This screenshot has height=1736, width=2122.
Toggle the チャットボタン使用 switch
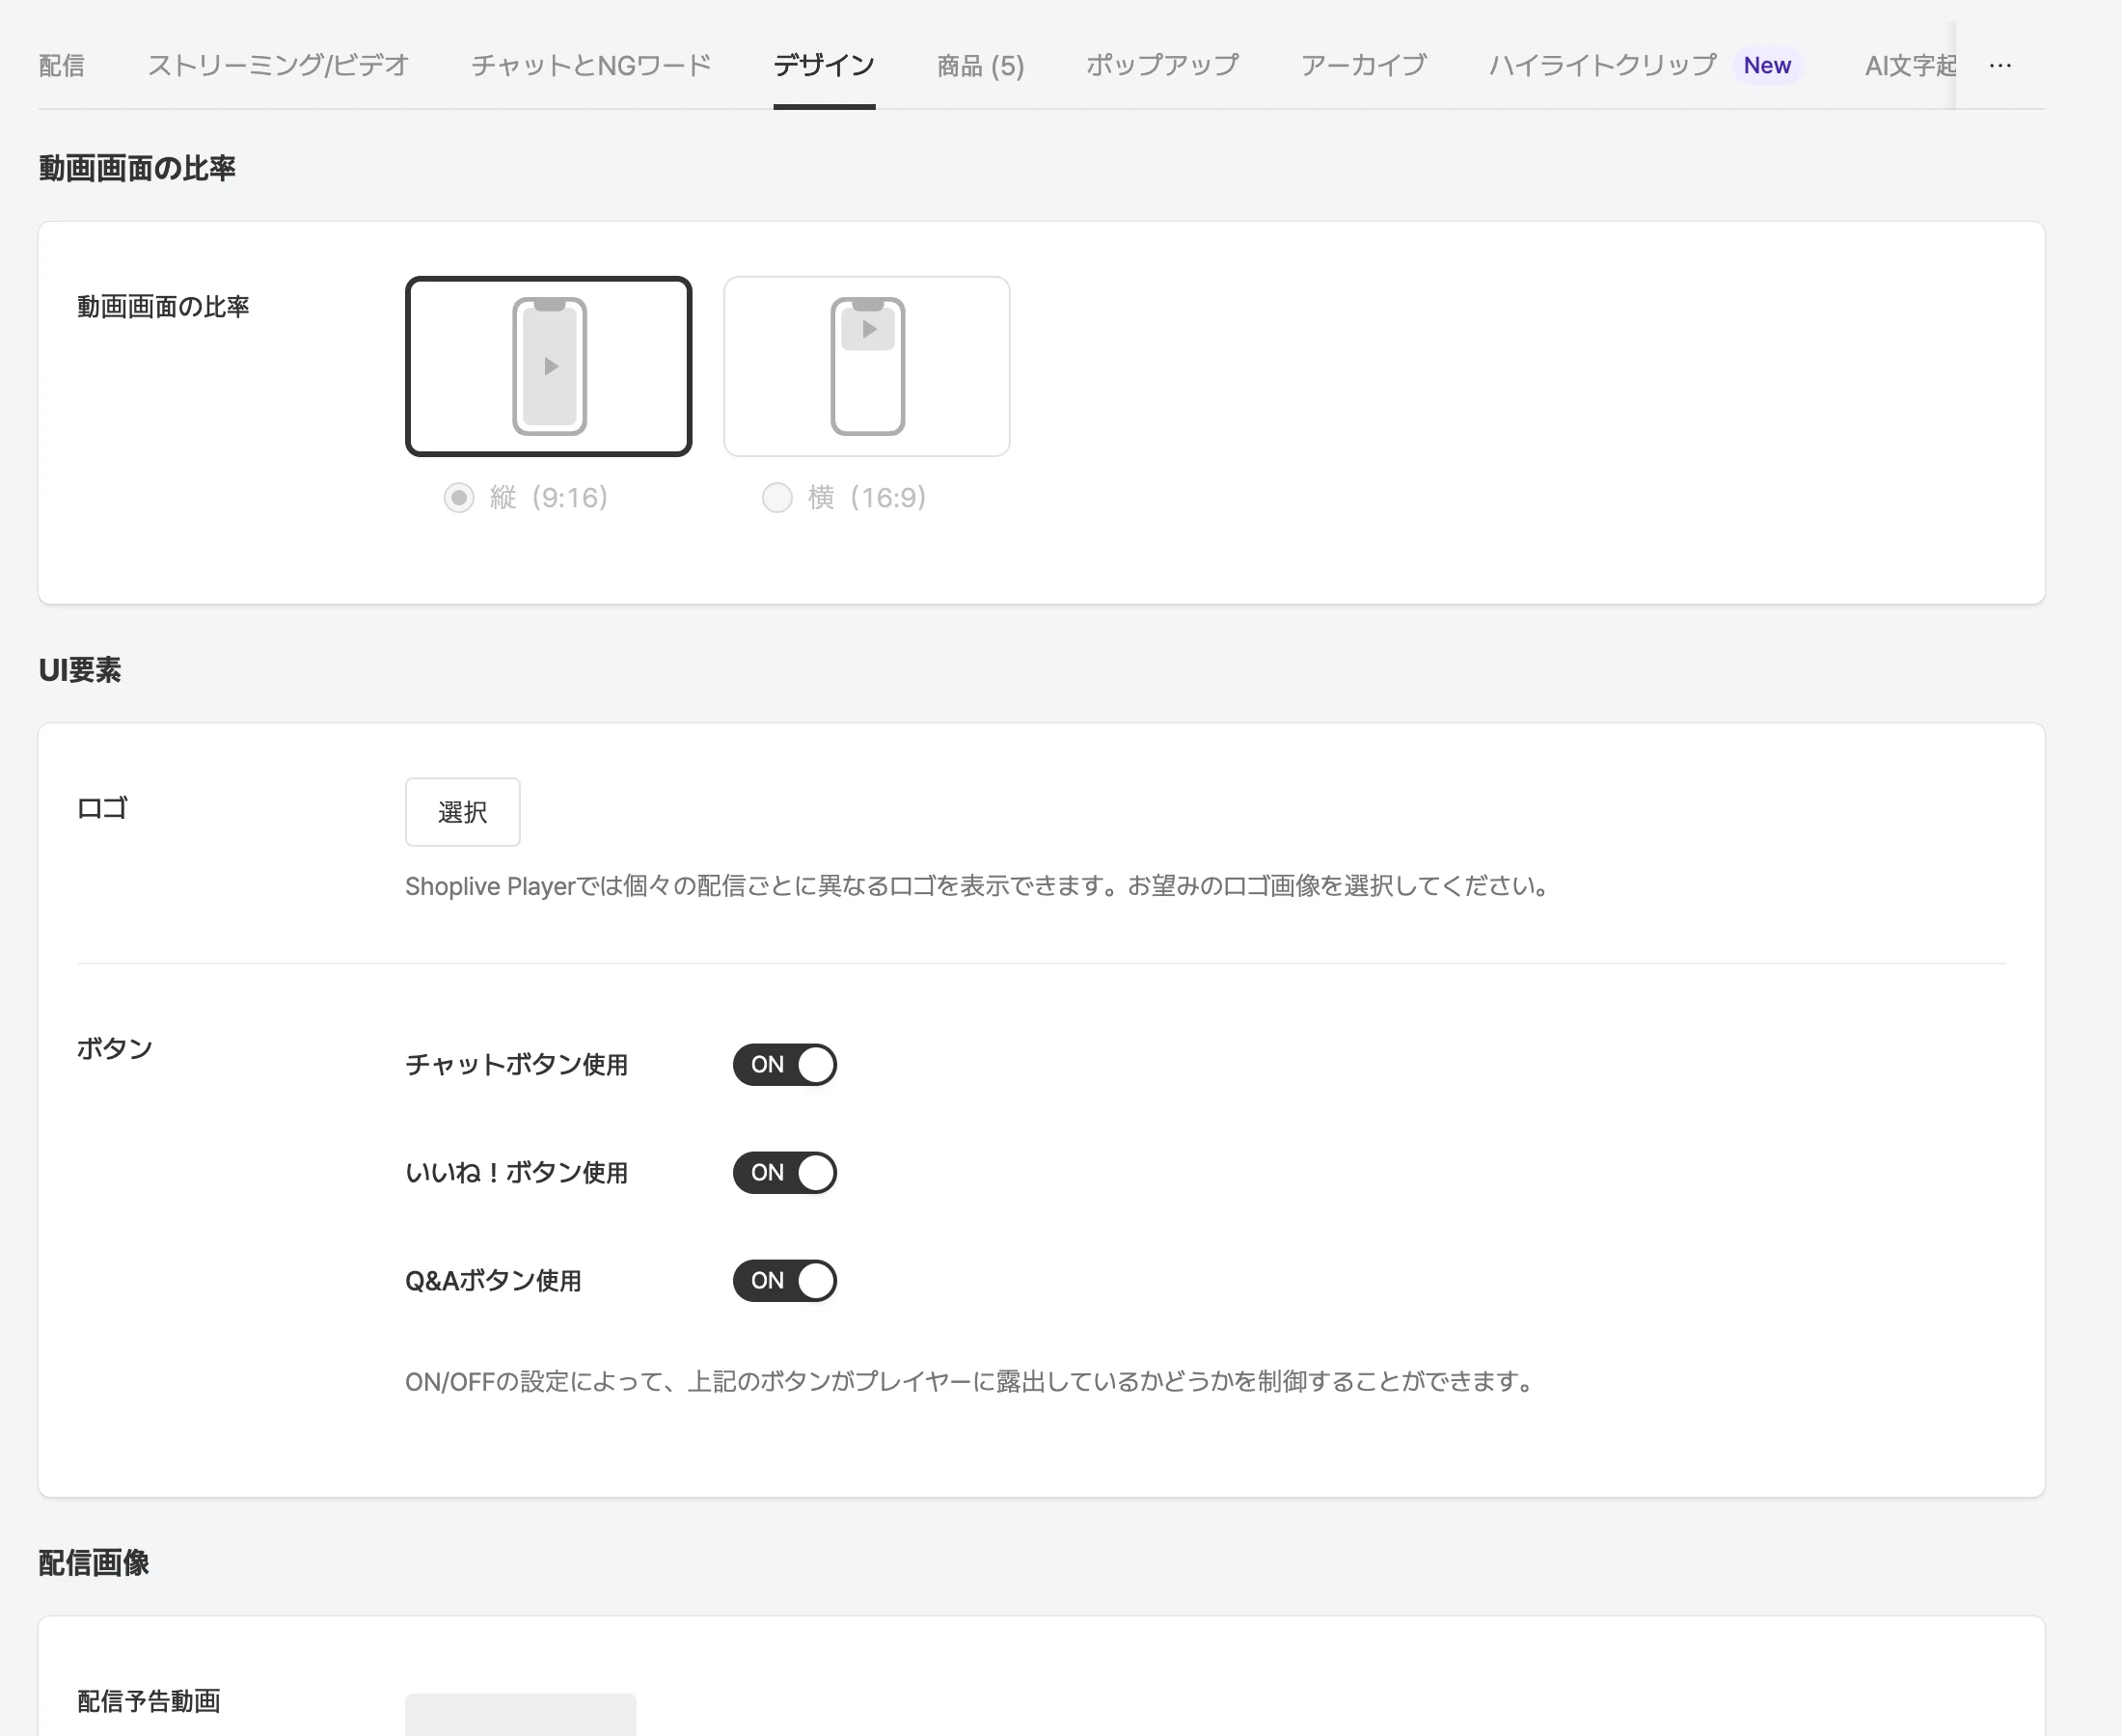coord(784,1065)
